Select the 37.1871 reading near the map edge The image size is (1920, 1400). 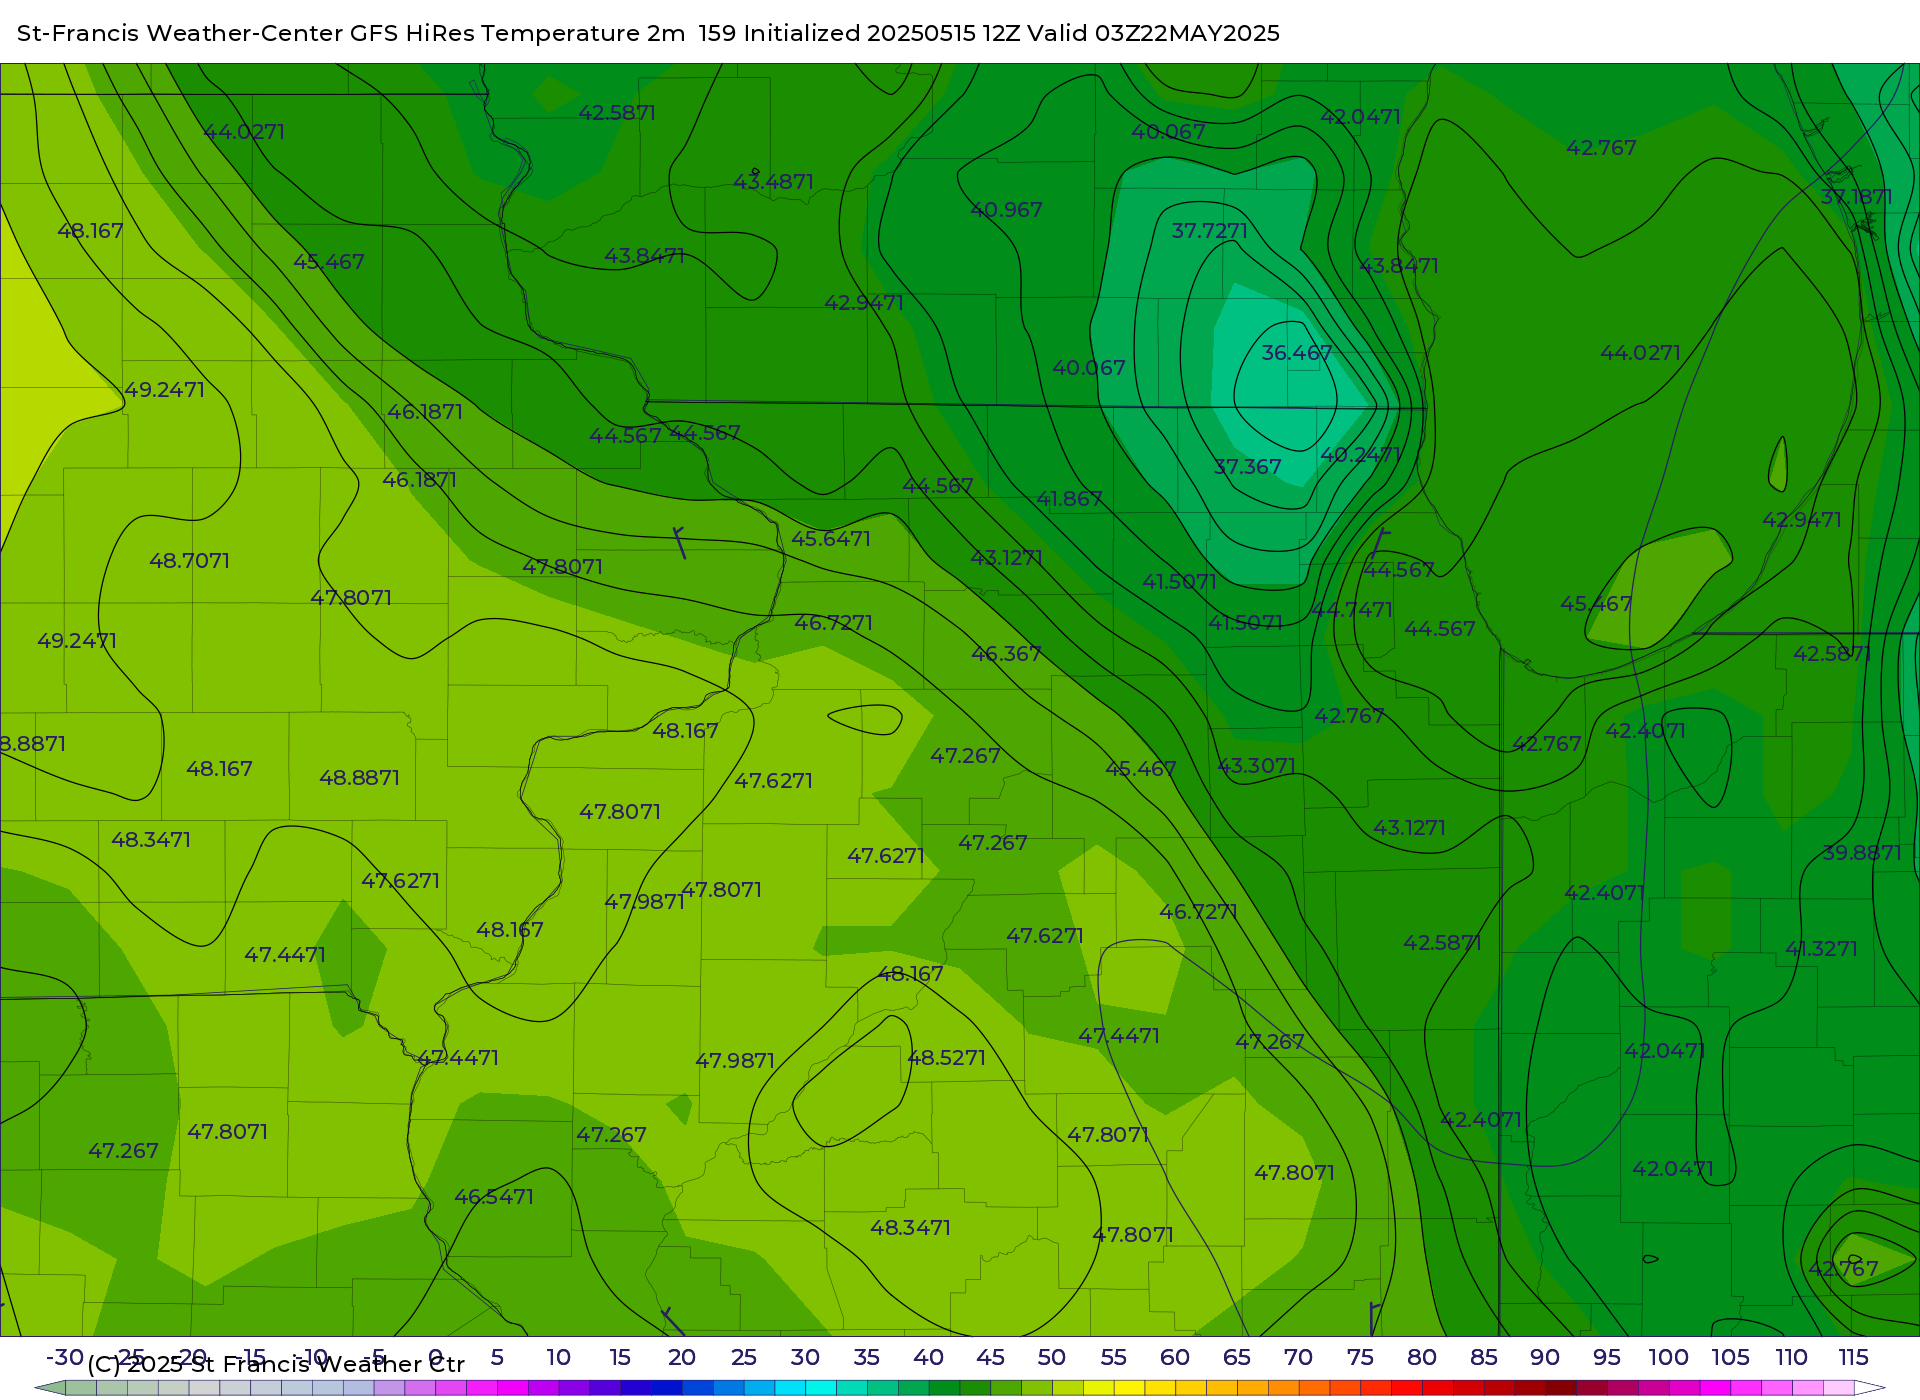coord(1856,197)
